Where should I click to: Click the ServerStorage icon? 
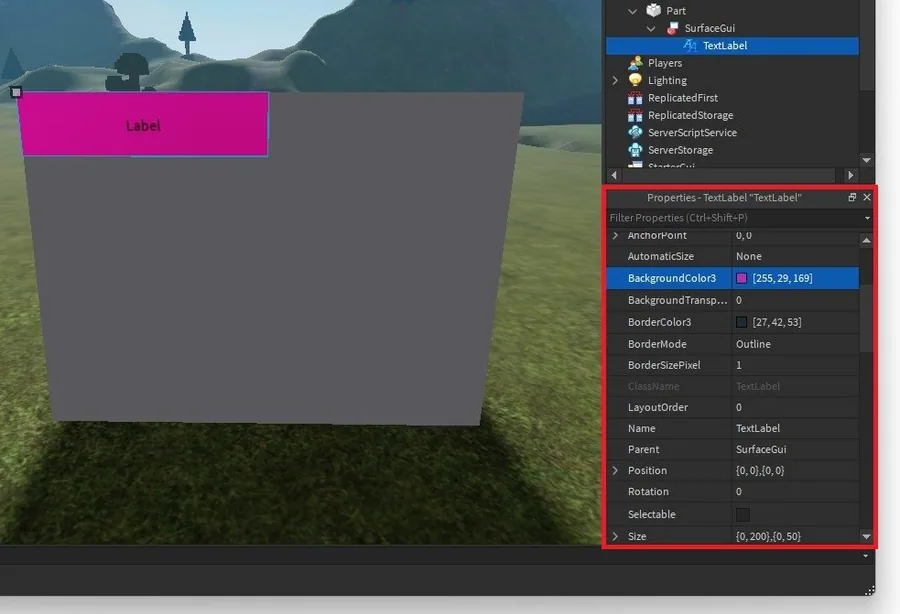[635, 150]
